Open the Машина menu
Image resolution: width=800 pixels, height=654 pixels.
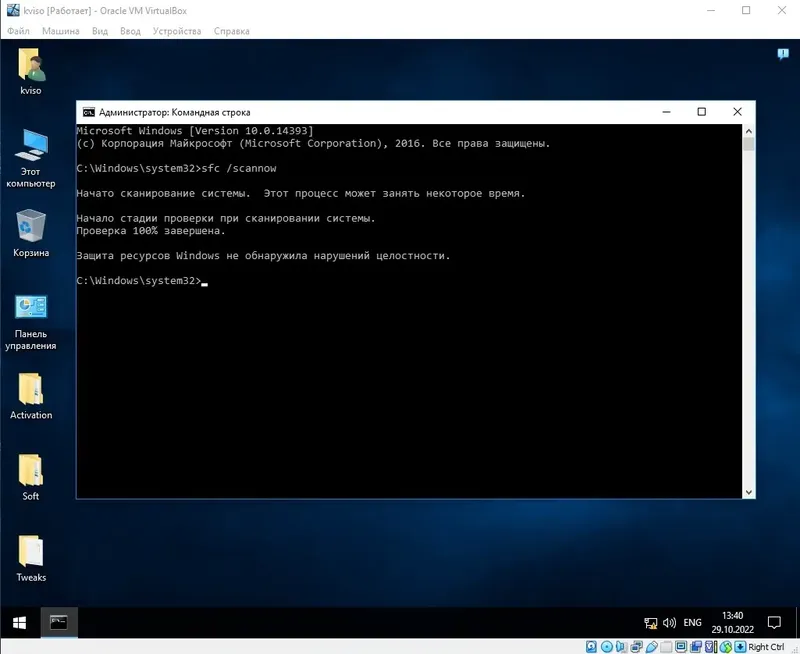tap(62, 30)
